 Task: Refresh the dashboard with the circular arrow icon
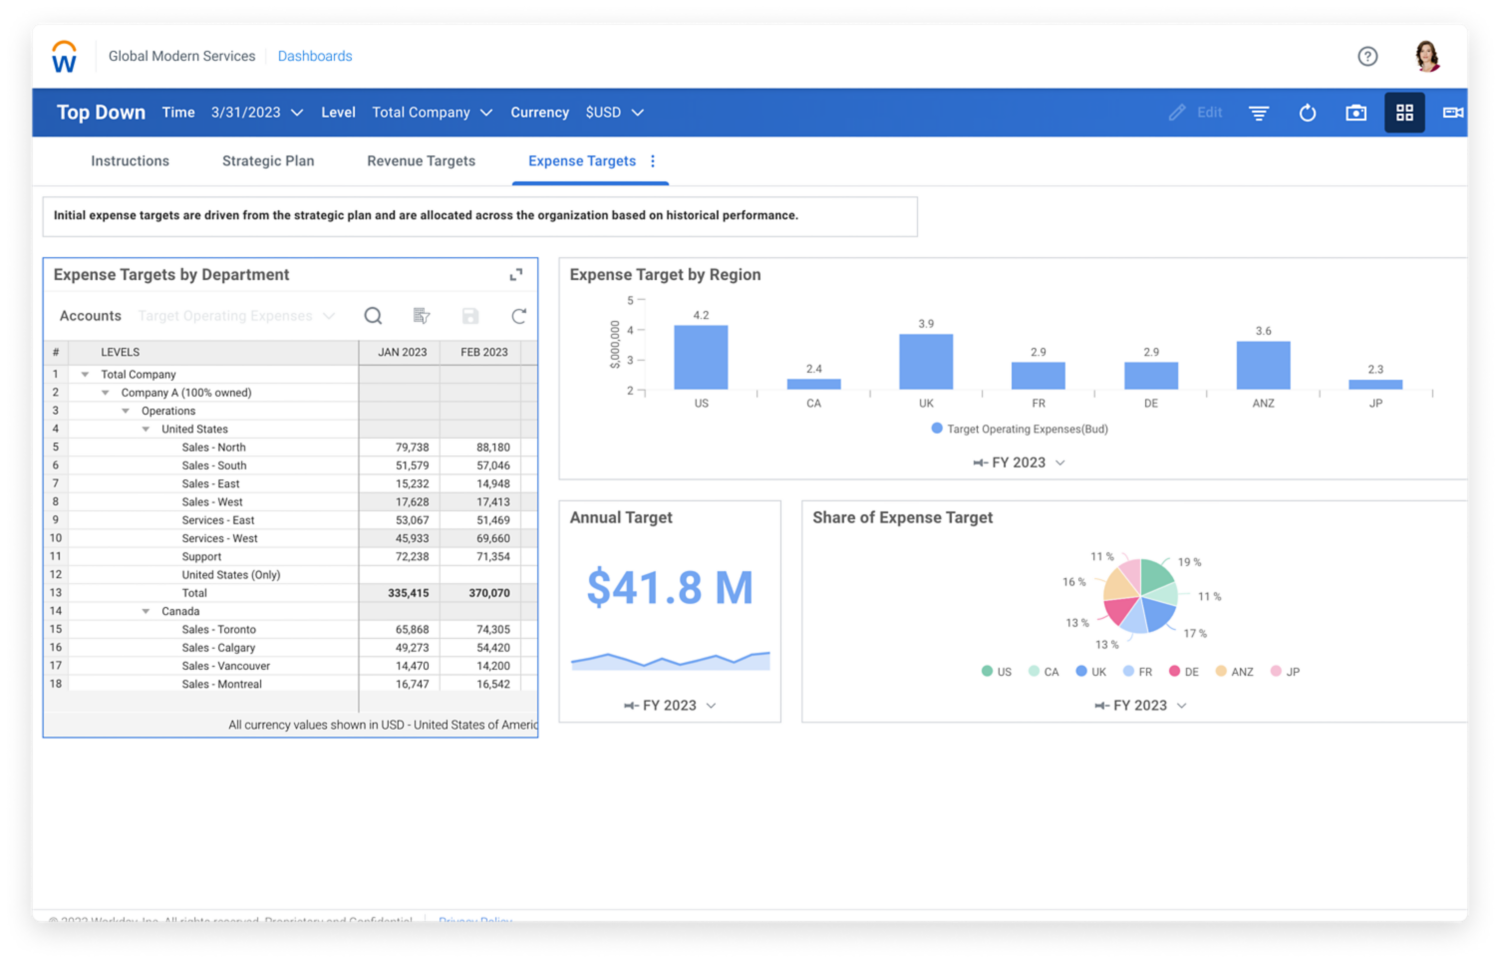[1307, 112]
